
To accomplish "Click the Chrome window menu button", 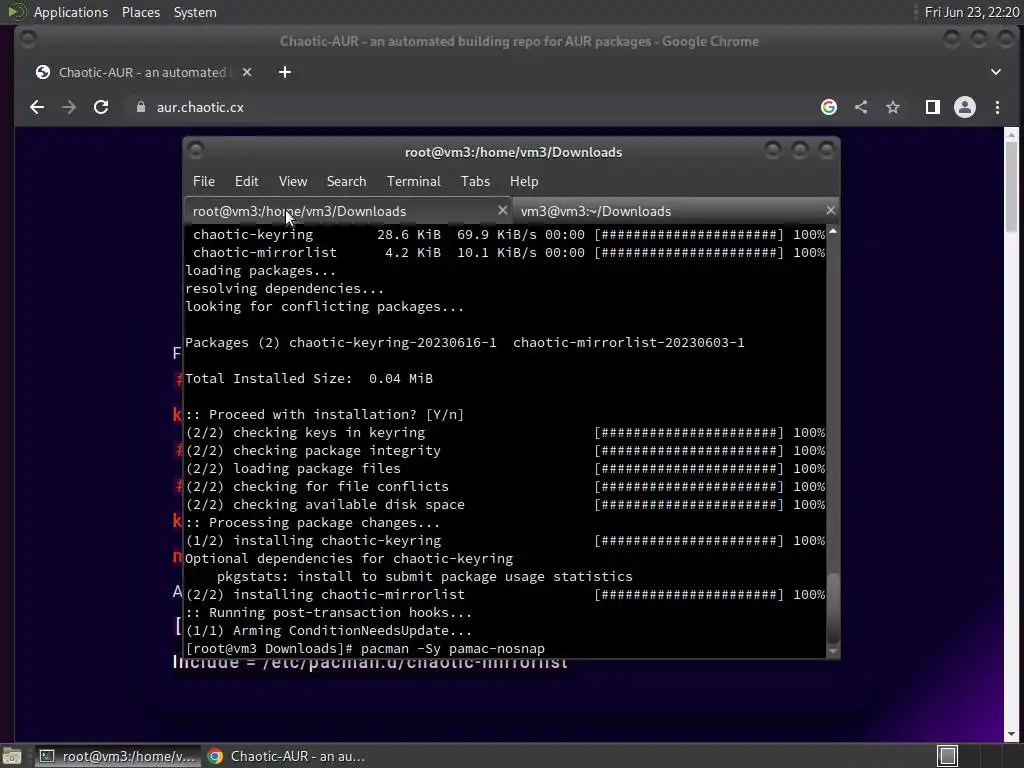I will [28, 40].
